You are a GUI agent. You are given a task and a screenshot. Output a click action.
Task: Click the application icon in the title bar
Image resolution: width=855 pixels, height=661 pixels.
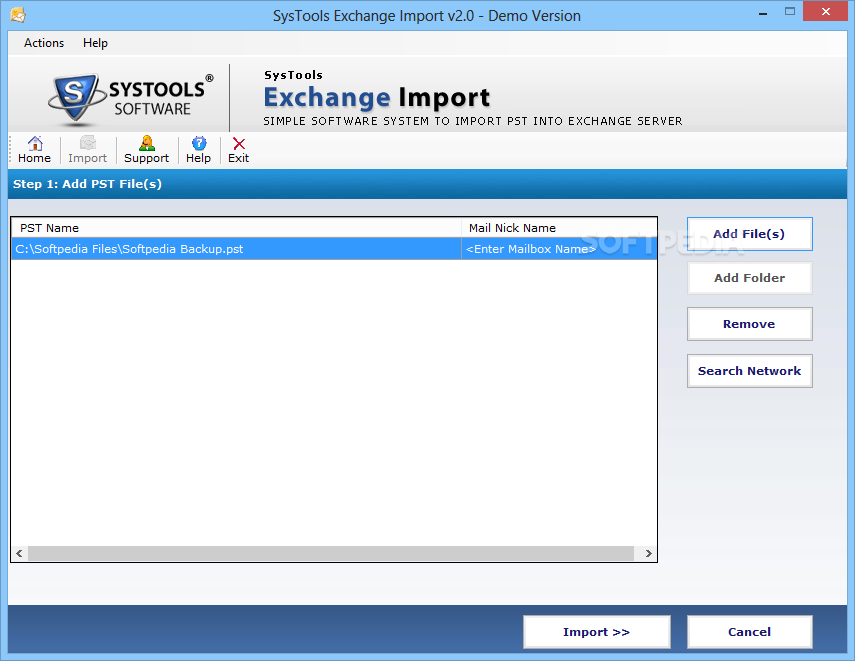point(18,15)
